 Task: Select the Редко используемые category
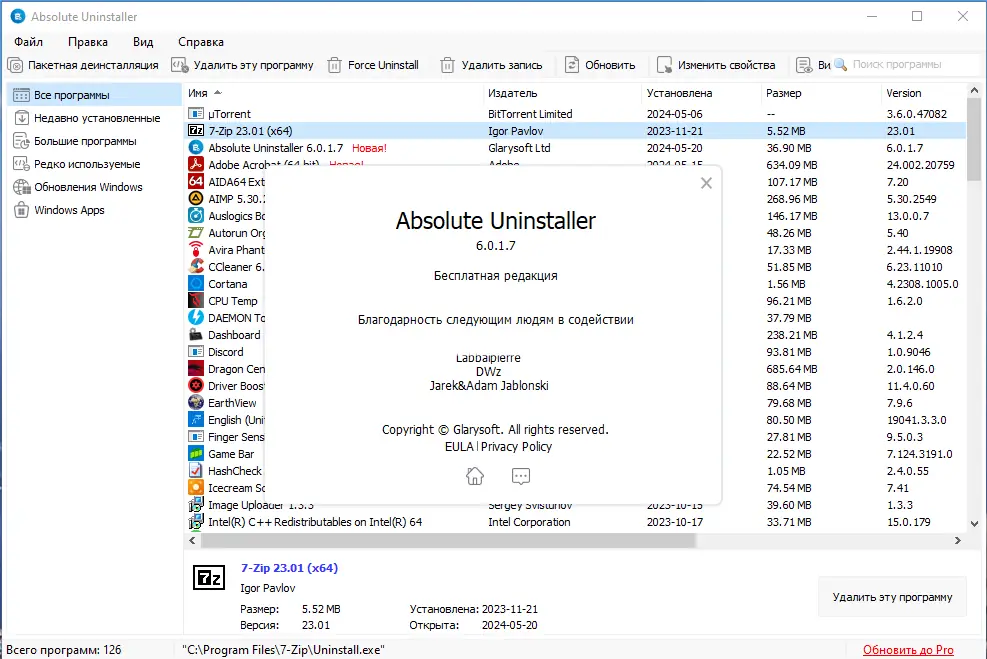94,164
